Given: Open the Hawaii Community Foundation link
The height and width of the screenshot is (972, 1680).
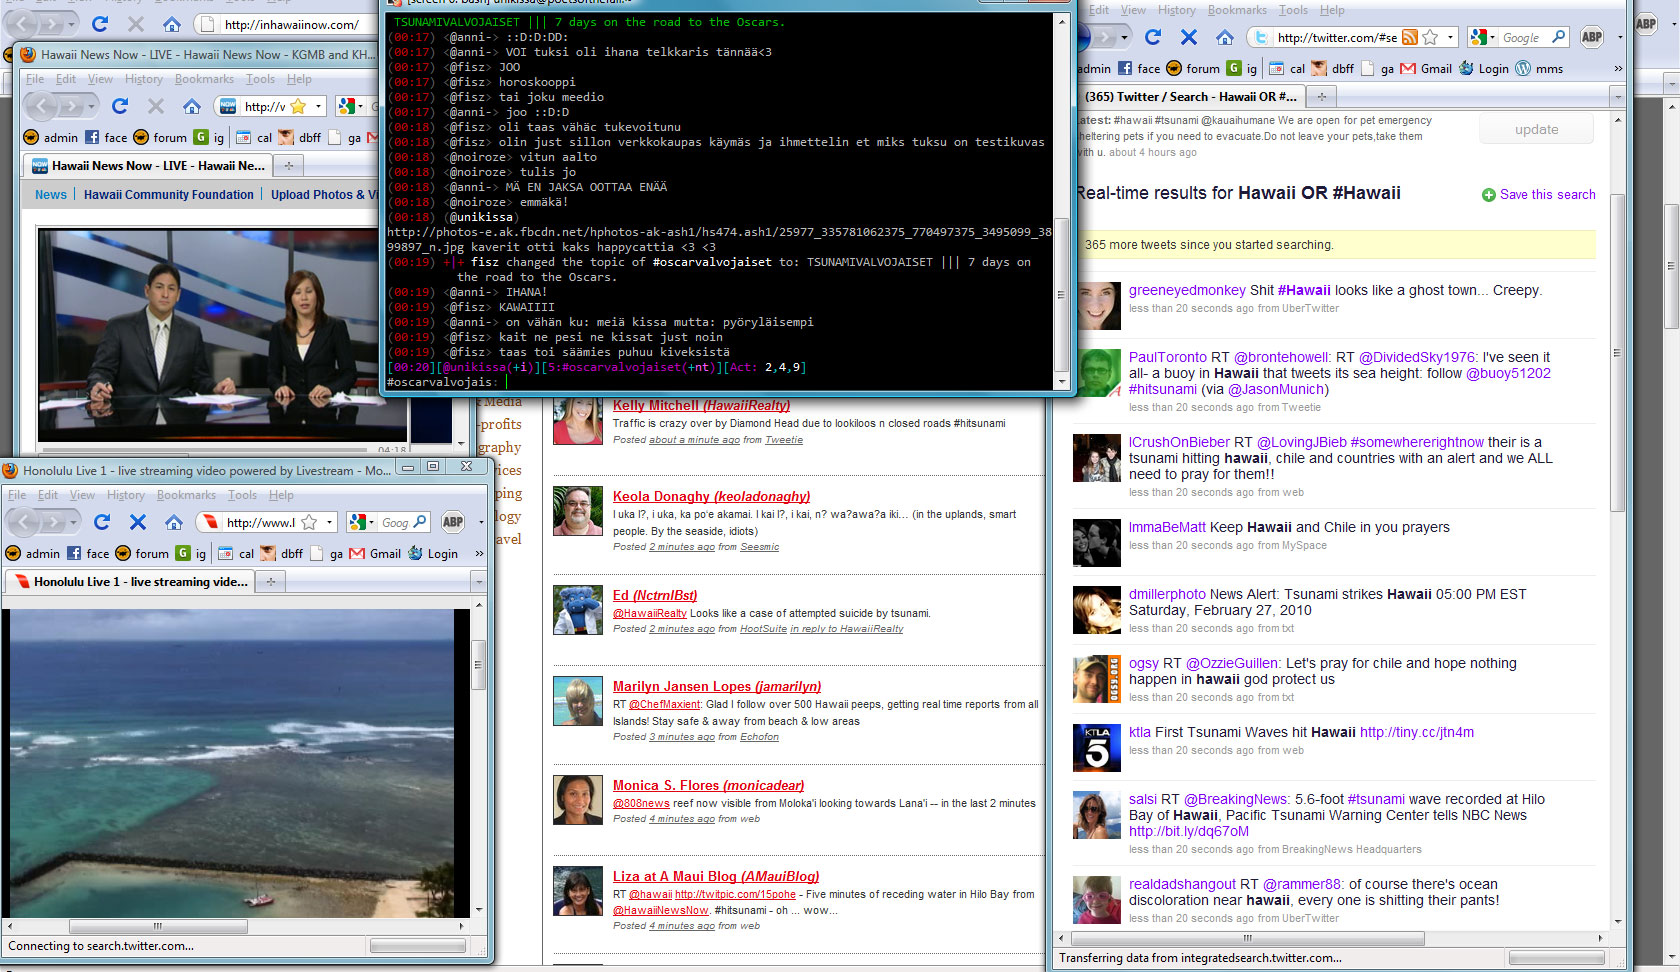Looking at the screenshot, I should (x=168, y=195).
